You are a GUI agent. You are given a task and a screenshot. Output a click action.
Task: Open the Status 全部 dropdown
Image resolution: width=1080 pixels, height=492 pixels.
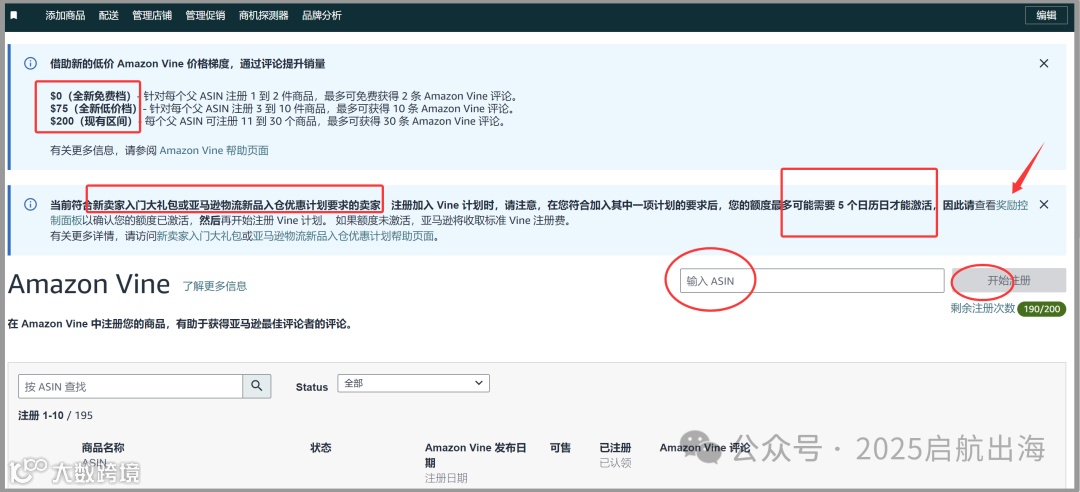(413, 384)
